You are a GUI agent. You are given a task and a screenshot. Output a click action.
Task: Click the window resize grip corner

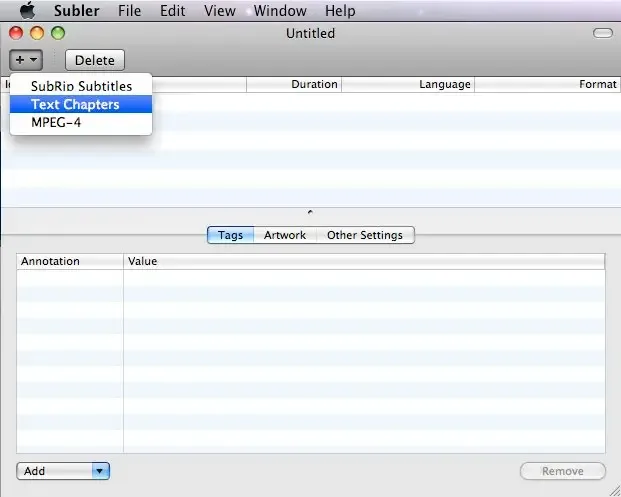613,490
